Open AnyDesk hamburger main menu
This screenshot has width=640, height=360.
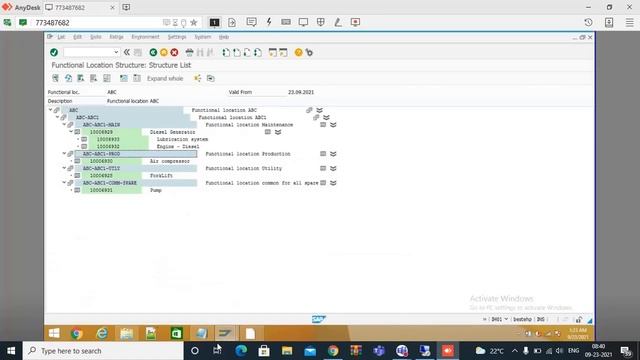(630, 22)
